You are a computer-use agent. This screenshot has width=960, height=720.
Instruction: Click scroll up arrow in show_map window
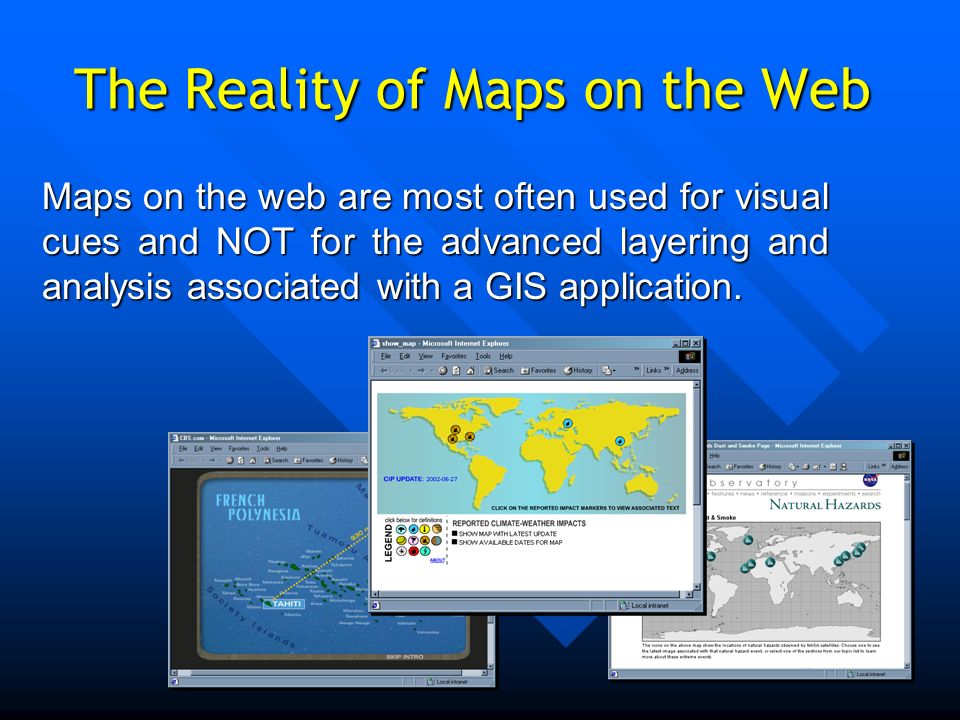click(696, 384)
